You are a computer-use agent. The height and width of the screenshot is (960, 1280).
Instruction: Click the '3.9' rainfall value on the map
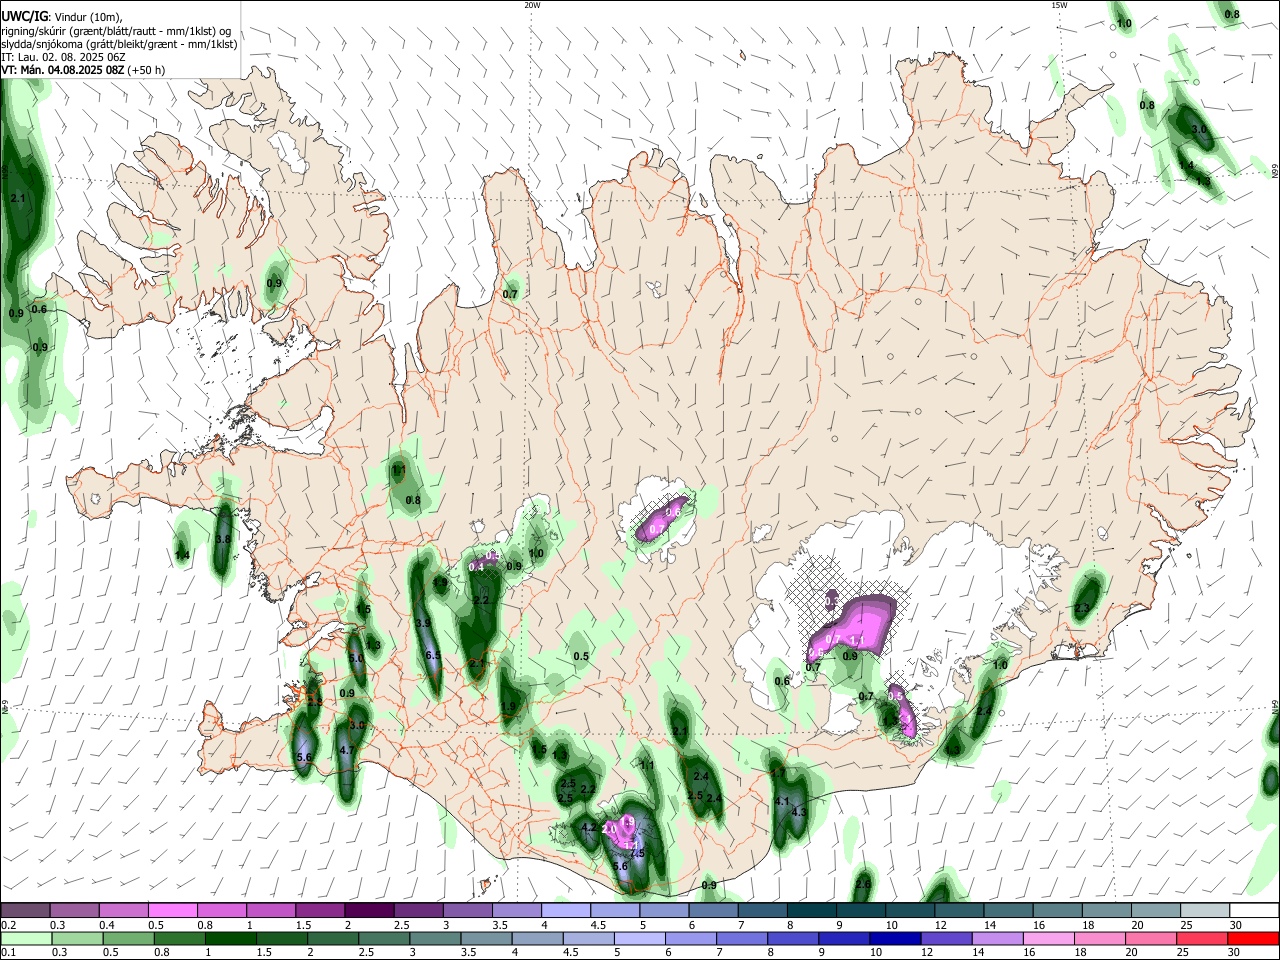[422, 623]
